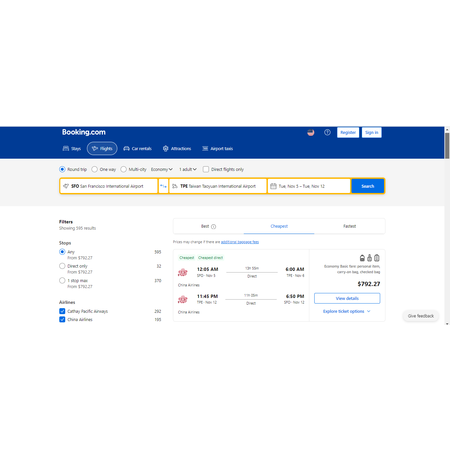Viewport: 450px width, 450px height.
Task: Click the page vertical scrollbar thumb
Action: tap(447, 146)
